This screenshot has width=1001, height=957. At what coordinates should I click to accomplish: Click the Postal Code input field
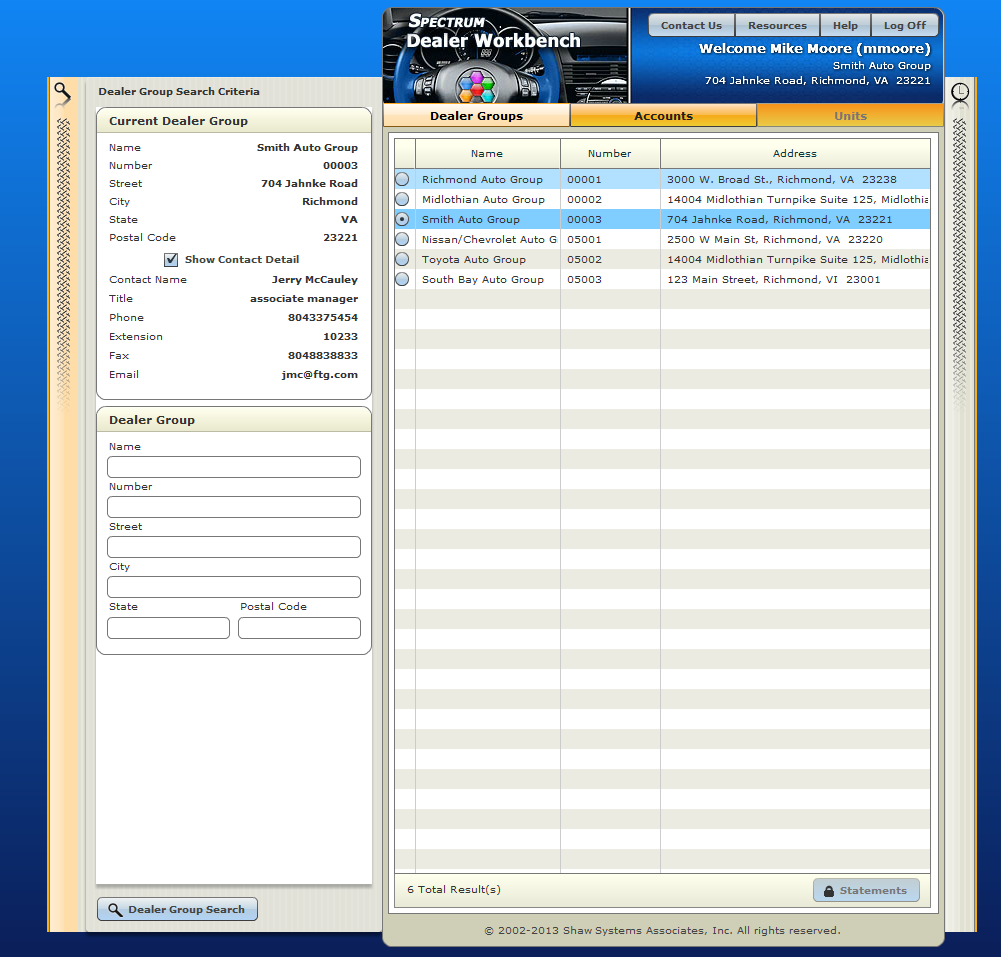(299, 628)
